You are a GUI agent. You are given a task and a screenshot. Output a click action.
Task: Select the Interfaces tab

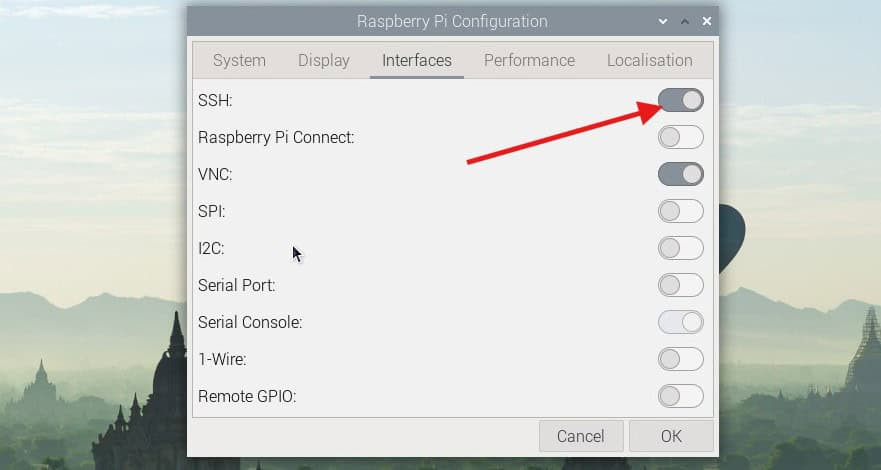[417, 60]
